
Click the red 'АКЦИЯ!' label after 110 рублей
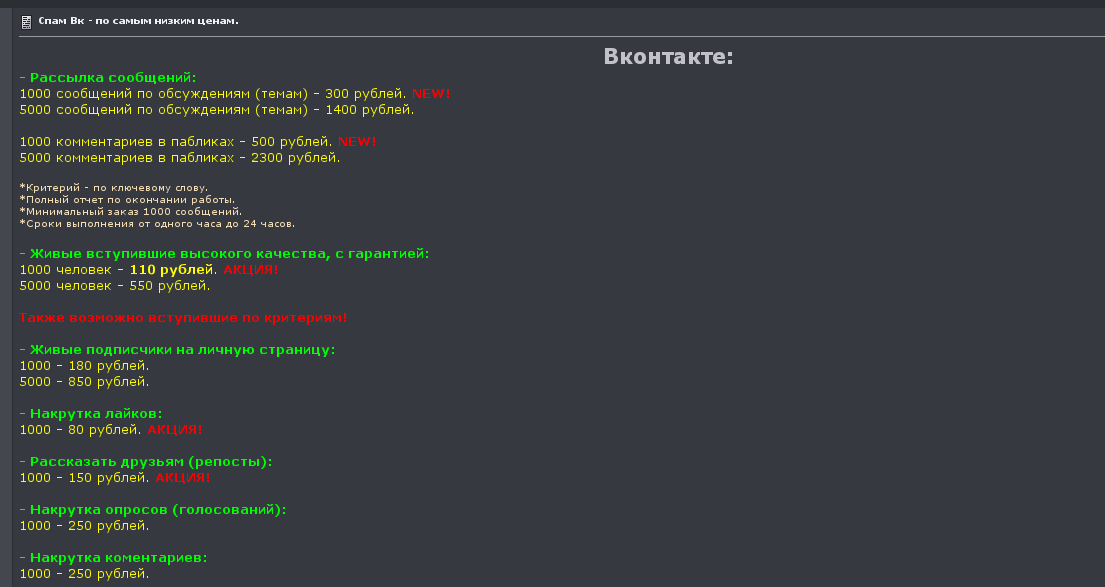click(x=251, y=270)
